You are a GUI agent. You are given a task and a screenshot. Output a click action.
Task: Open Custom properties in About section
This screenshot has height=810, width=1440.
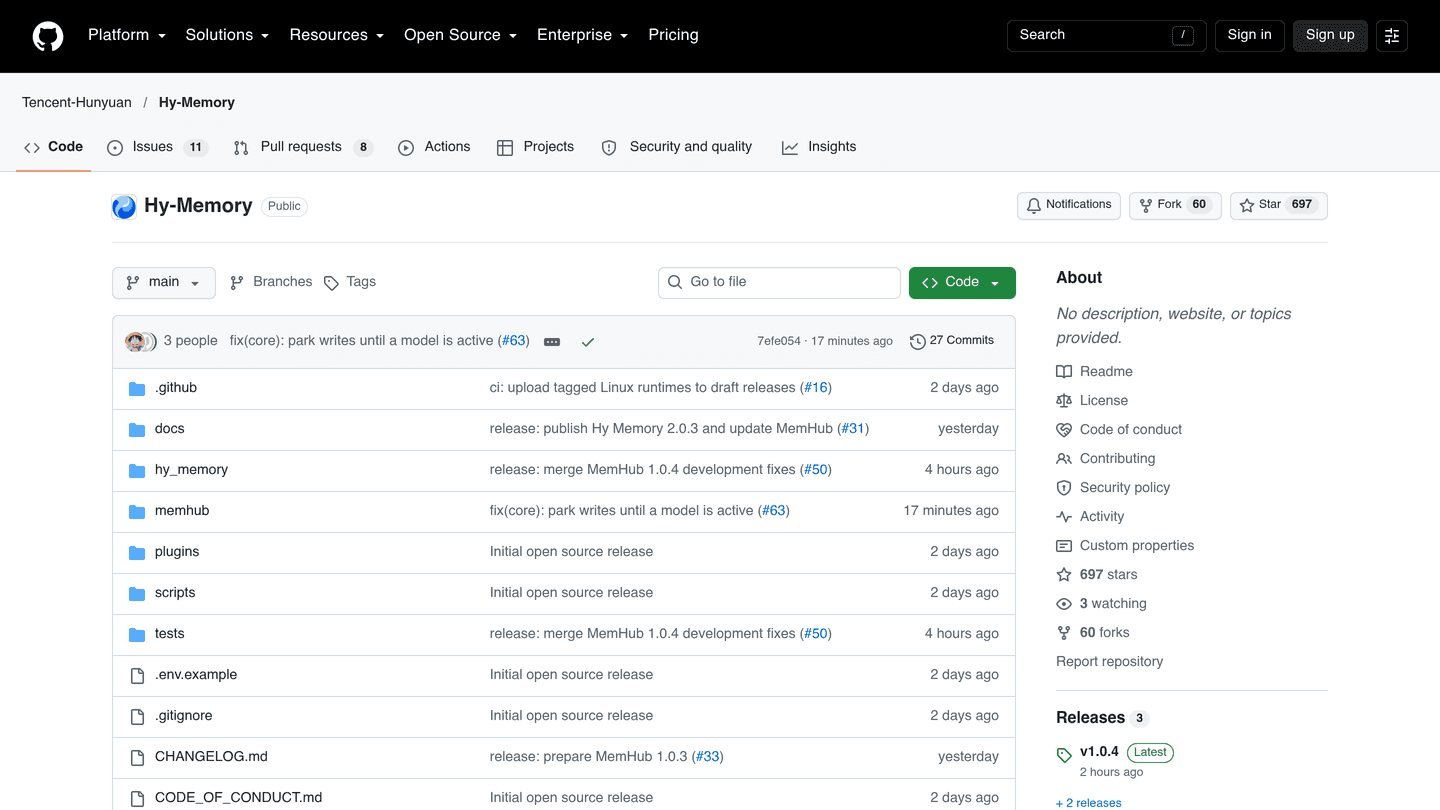pos(1125,546)
